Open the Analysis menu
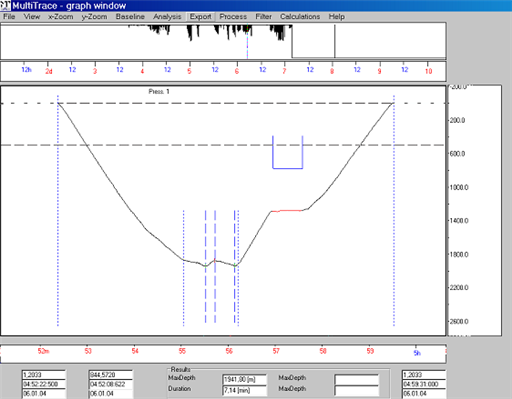This screenshot has width=512, height=399. pyautogui.click(x=167, y=17)
